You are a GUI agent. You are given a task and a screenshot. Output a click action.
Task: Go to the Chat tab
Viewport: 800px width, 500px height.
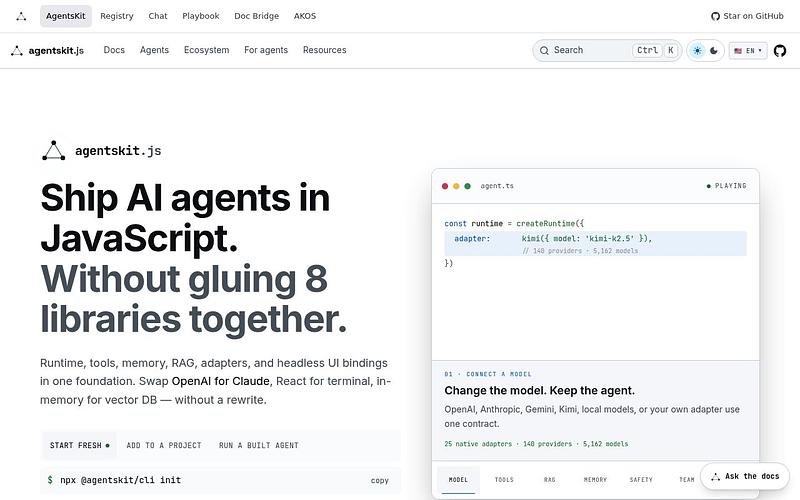[x=158, y=16]
